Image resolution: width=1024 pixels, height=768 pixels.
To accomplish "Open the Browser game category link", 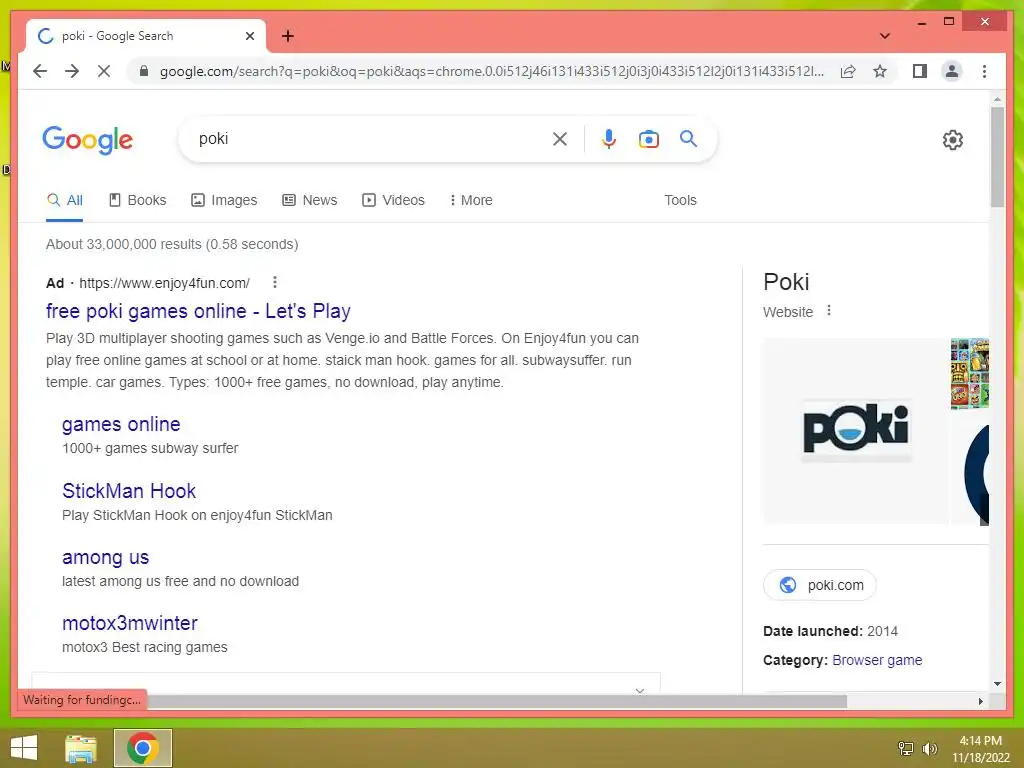I will click(877, 660).
